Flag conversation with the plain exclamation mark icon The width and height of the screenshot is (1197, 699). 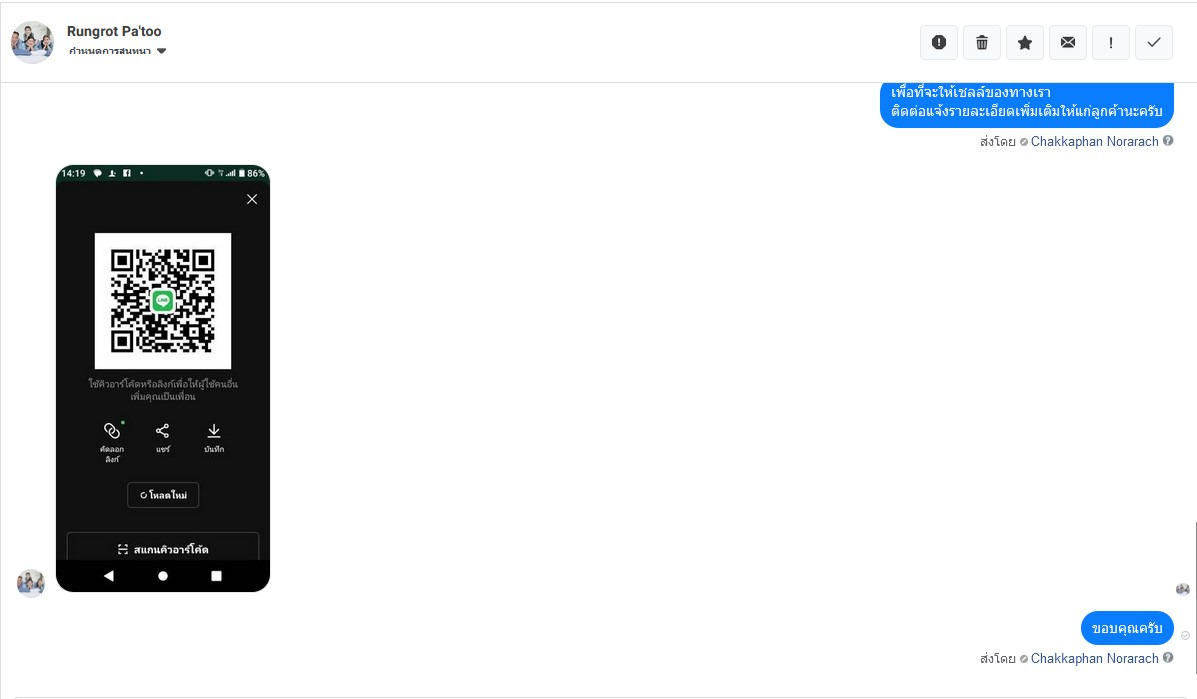(1111, 42)
